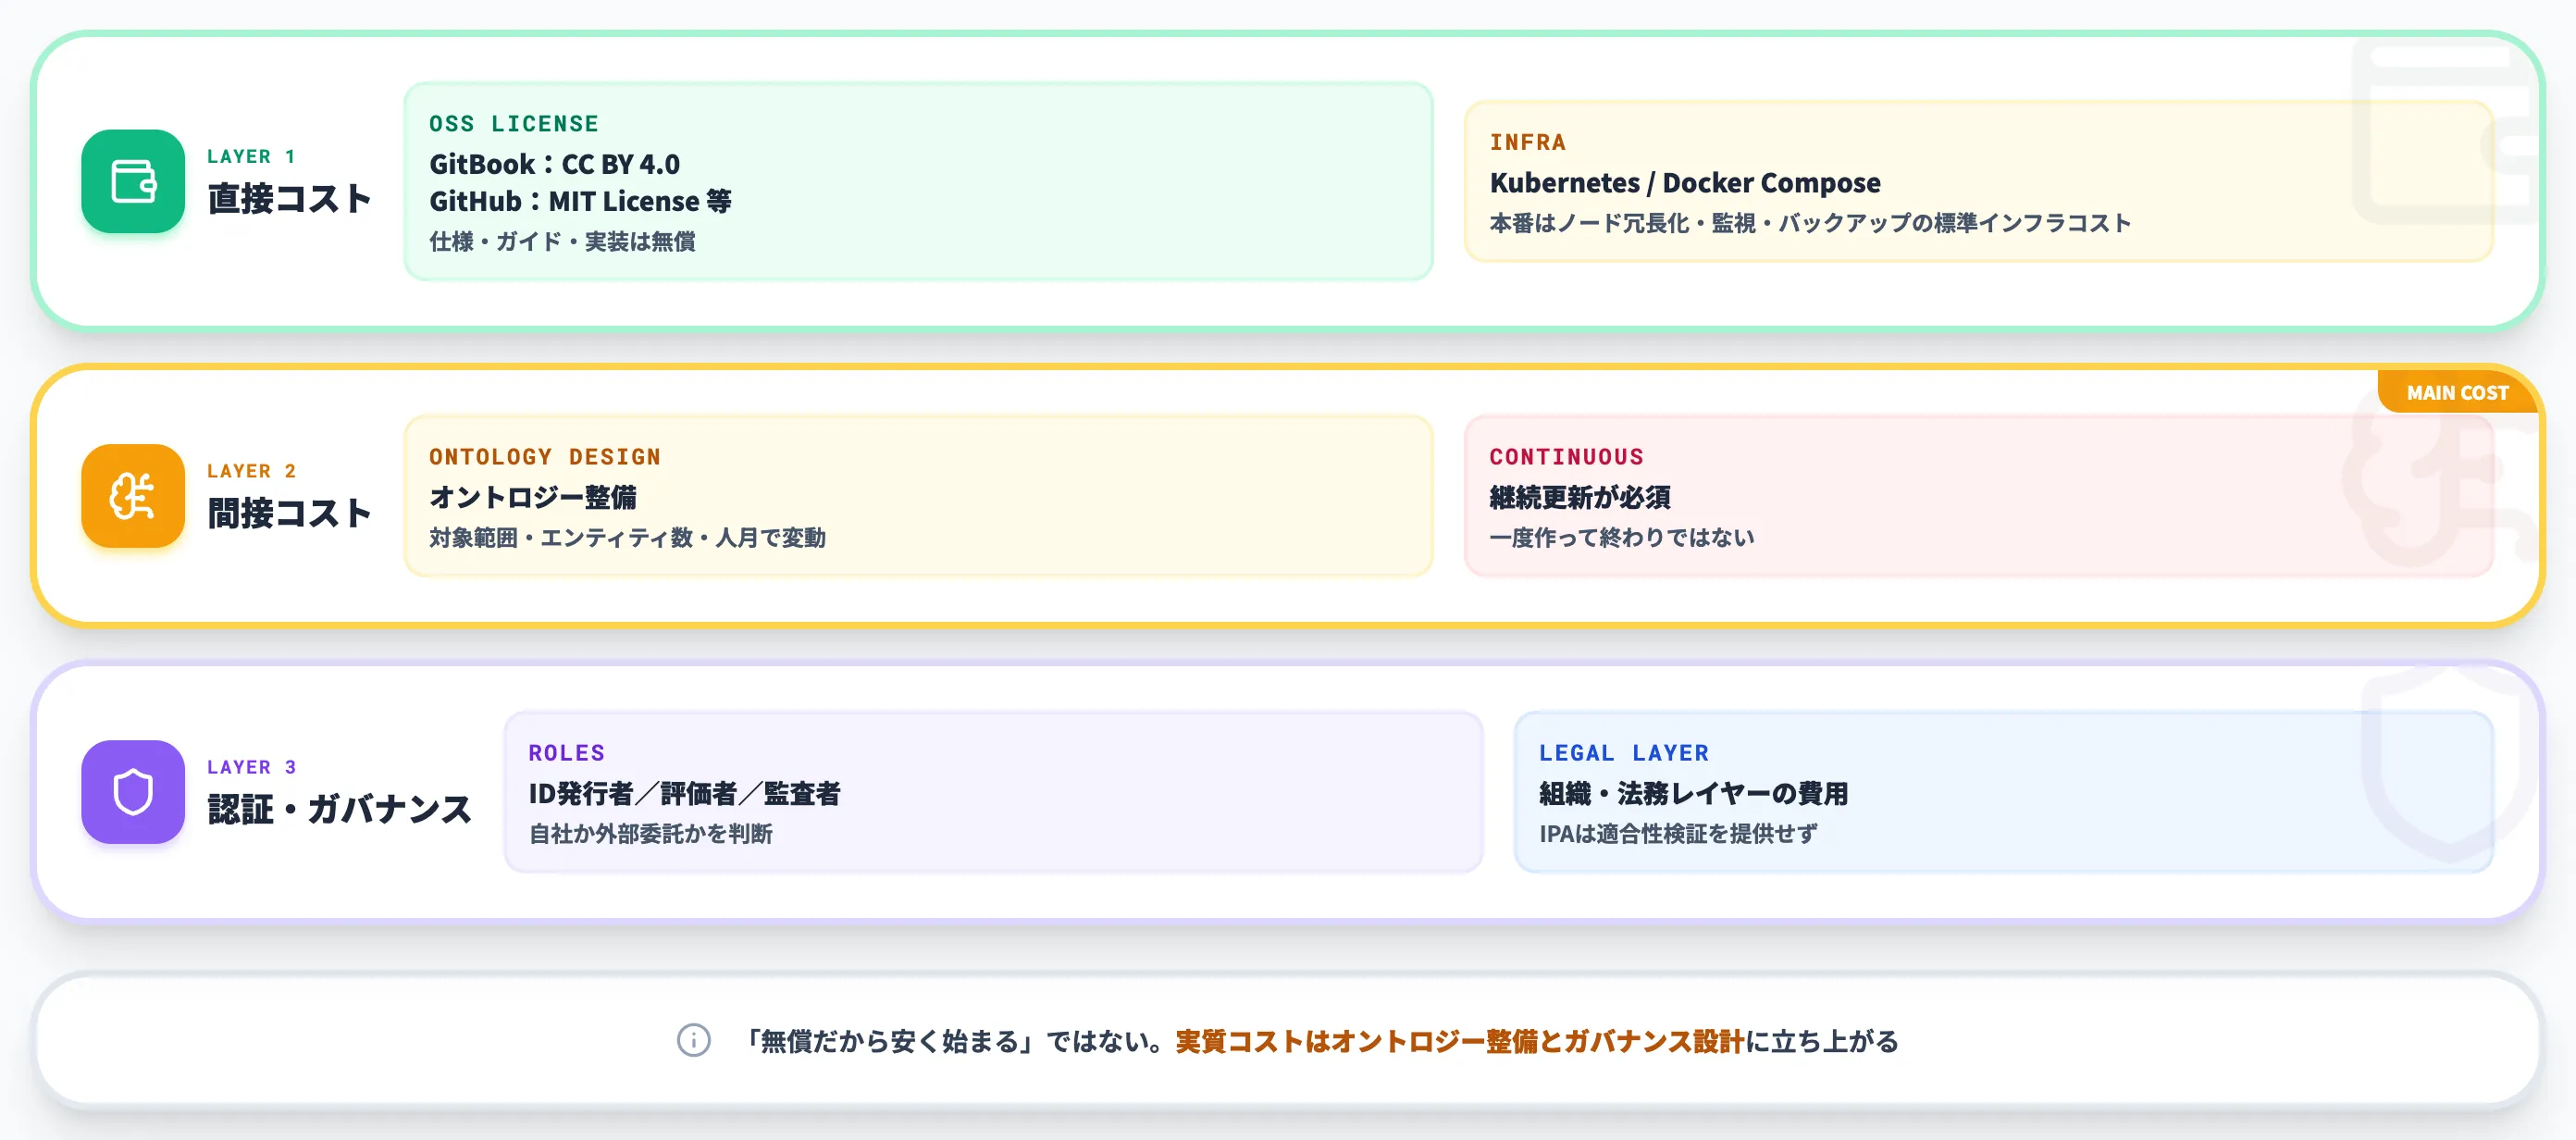Select the MAIN COST badge

2457,393
